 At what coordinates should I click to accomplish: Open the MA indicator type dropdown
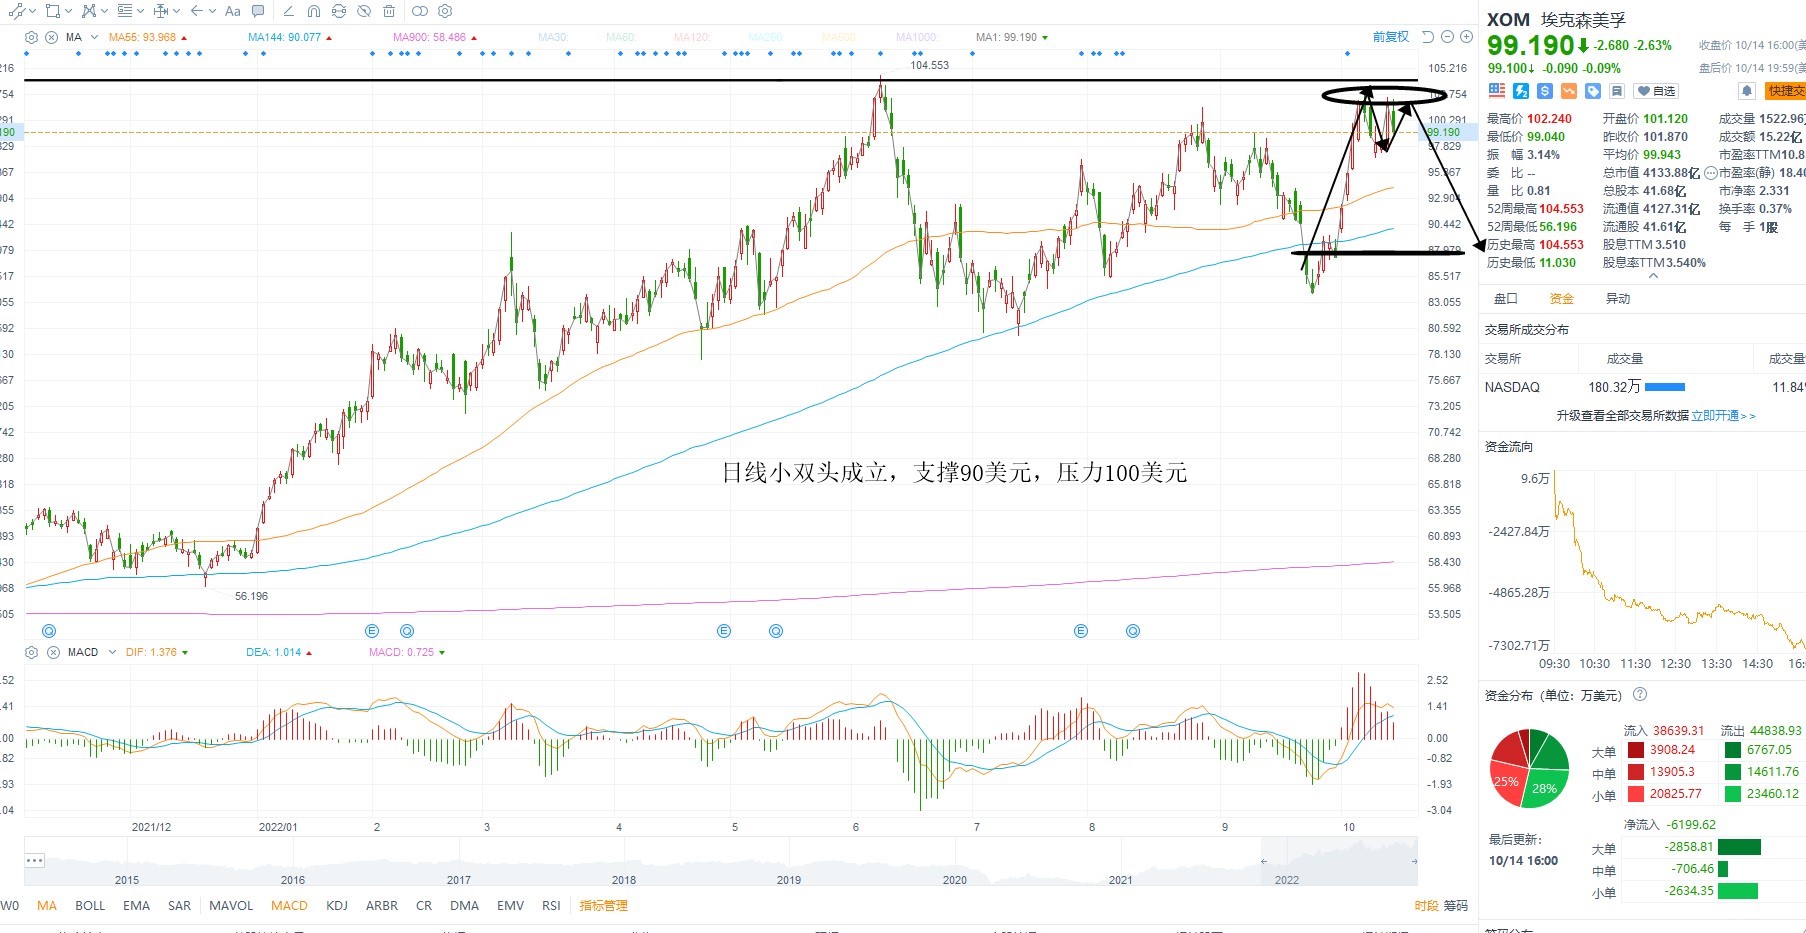pyautogui.click(x=95, y=37)
